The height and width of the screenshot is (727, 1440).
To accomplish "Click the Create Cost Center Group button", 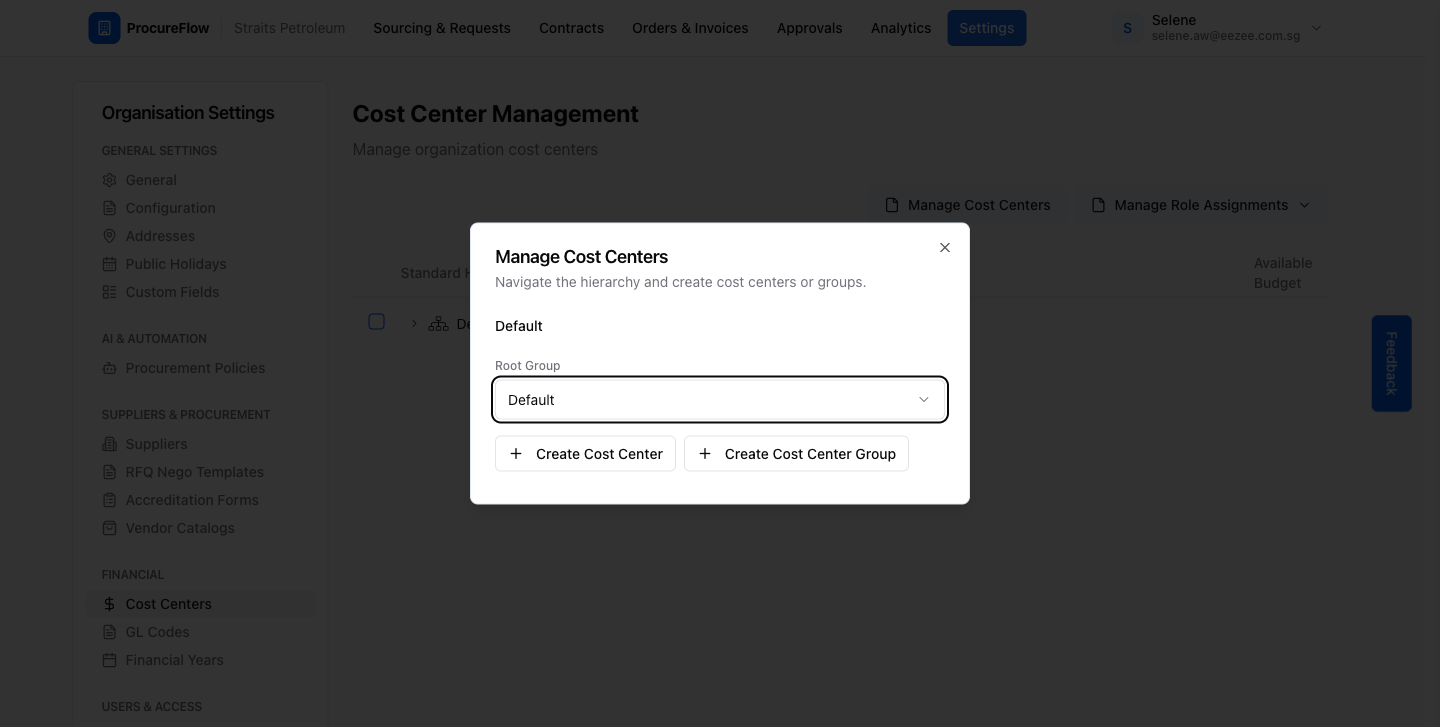I will (x=796, y=454).
